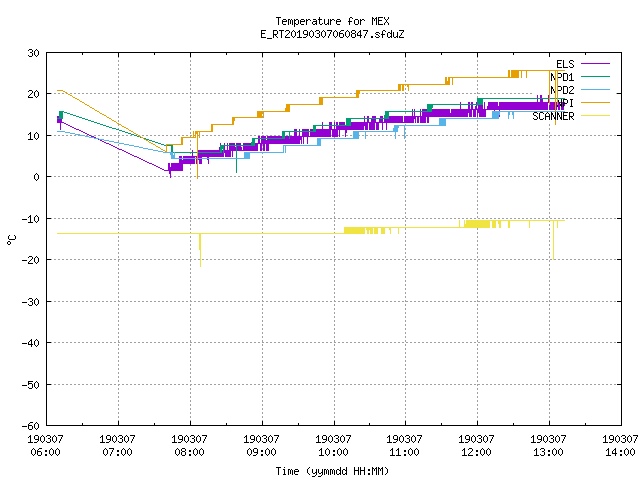640x480 pixels.
Task: Click the orange IMA/NPI legend line sample
Action: pos(595,102)
